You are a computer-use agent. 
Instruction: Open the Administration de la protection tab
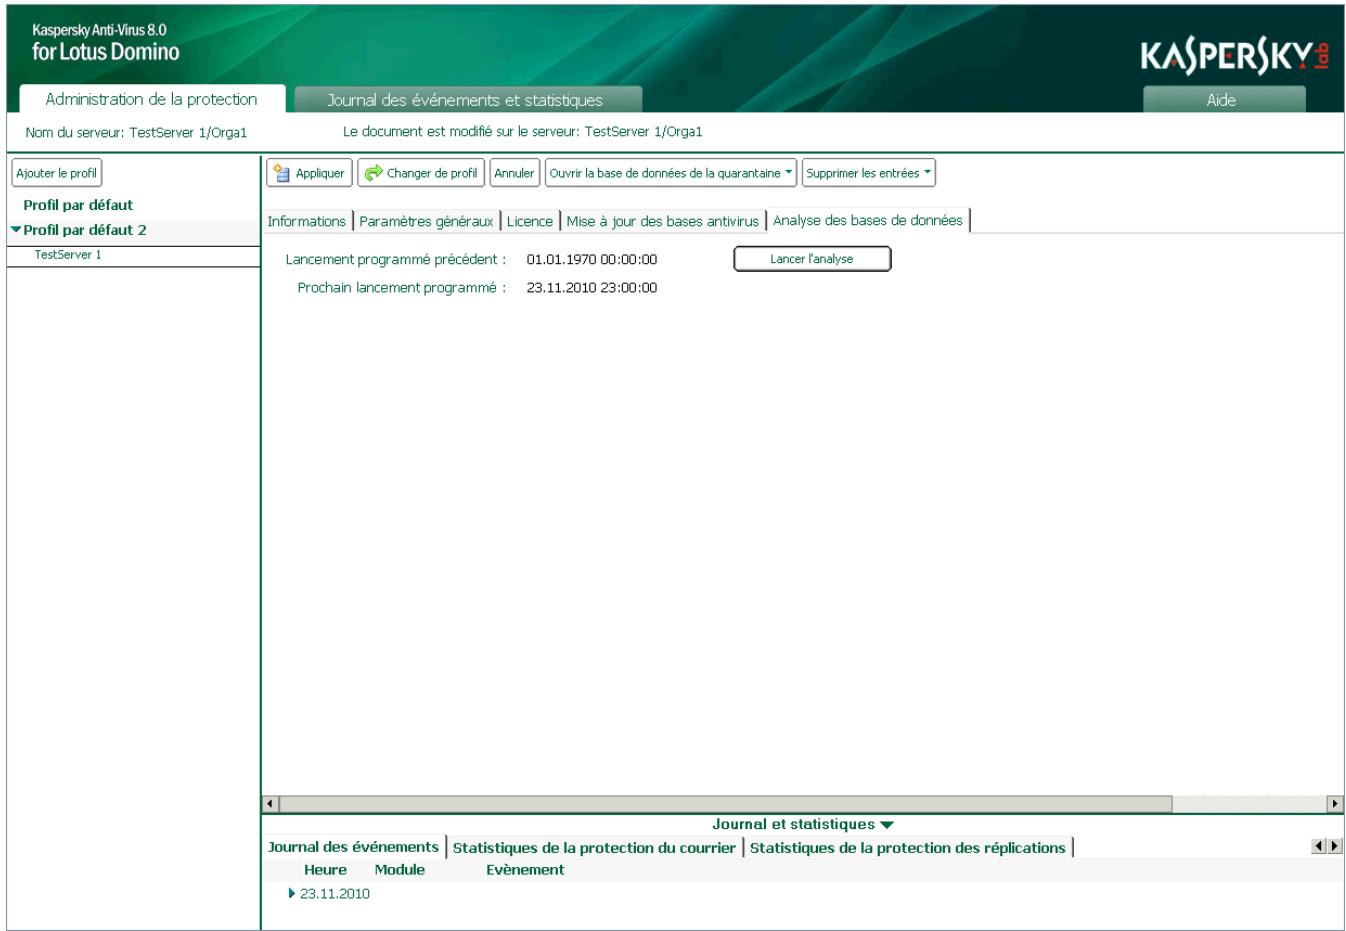[x=152, y=99]
